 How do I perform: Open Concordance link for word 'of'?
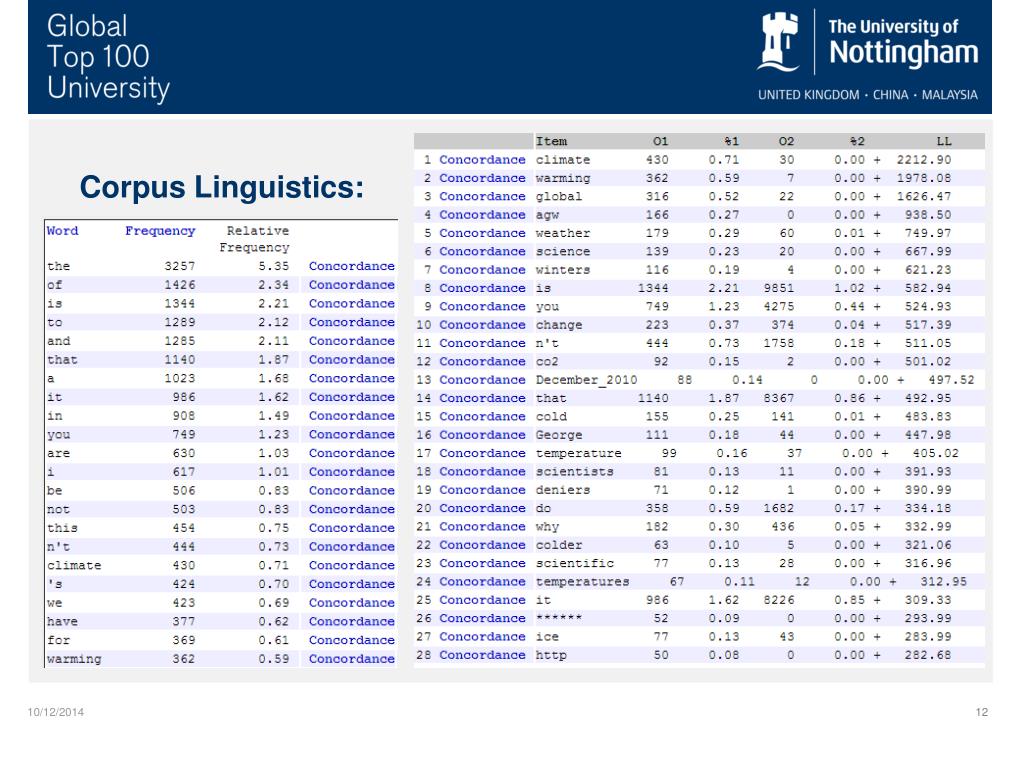click(x=351, y=285)
